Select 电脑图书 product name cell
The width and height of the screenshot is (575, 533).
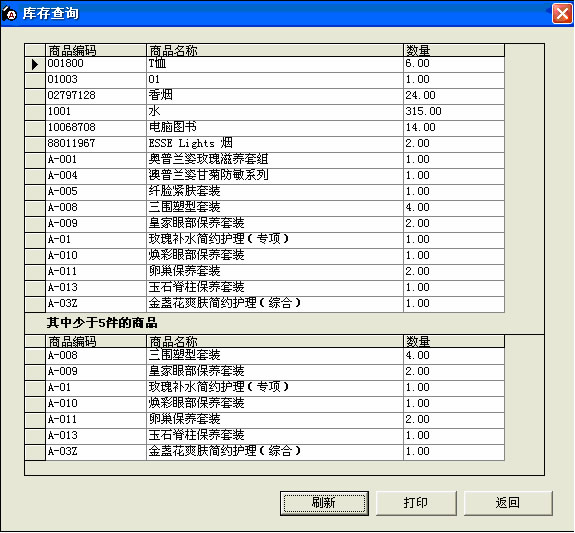pyautogui.click(x=275, y=128)
